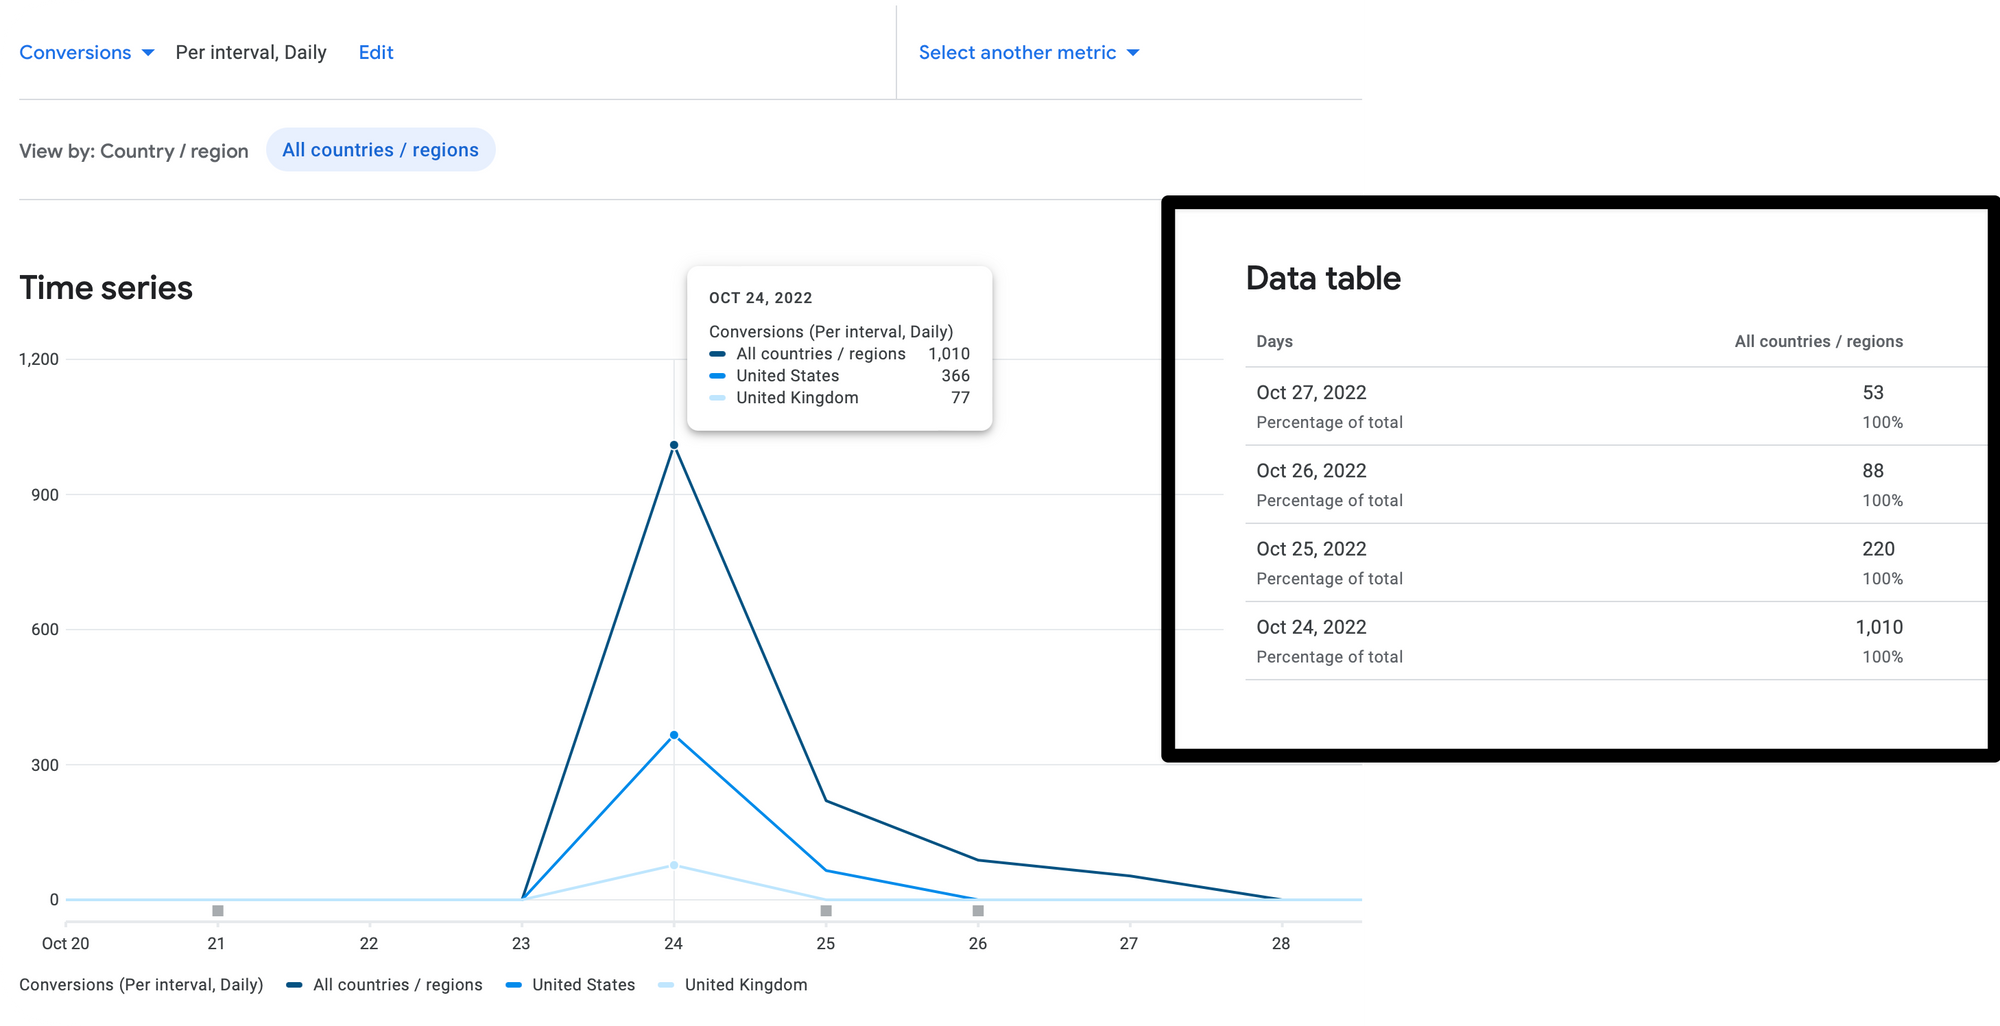Viewport: 2000px width, 1026px height.
Task: Select the Oct 24, 2022 row
Action: click(1615, 641)
